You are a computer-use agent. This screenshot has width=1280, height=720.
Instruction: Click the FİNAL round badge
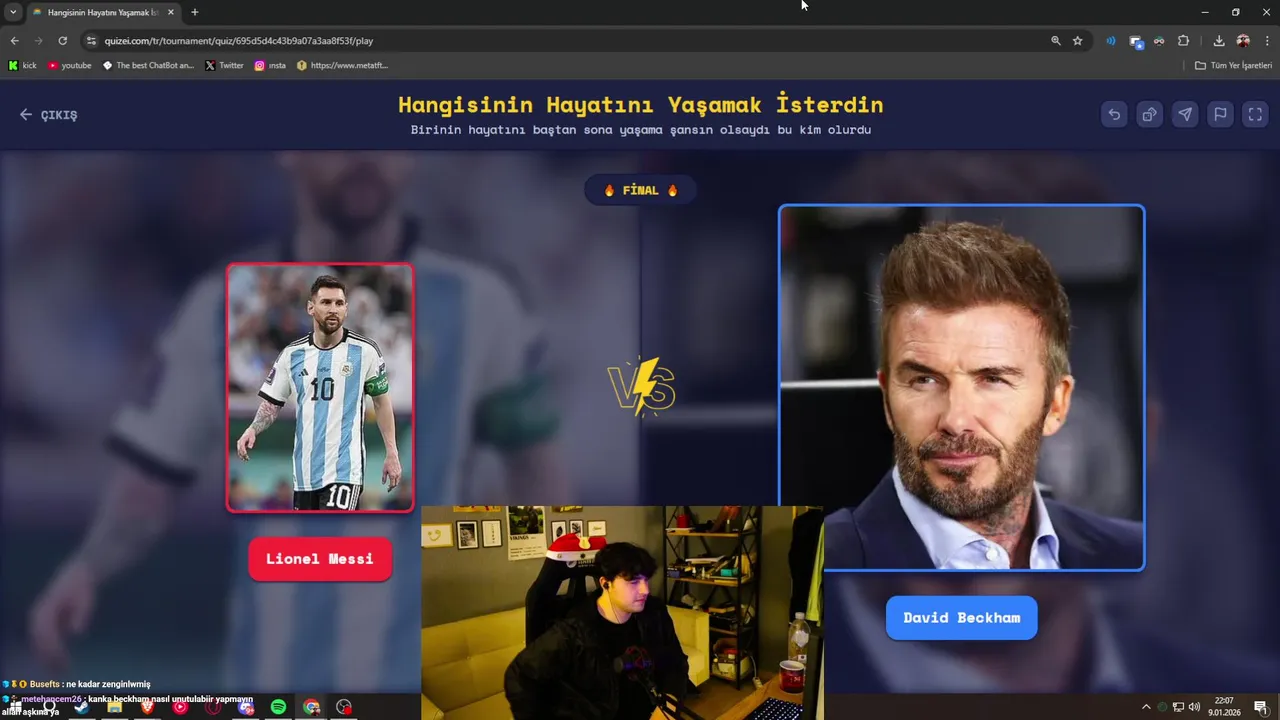pos(640,190)
